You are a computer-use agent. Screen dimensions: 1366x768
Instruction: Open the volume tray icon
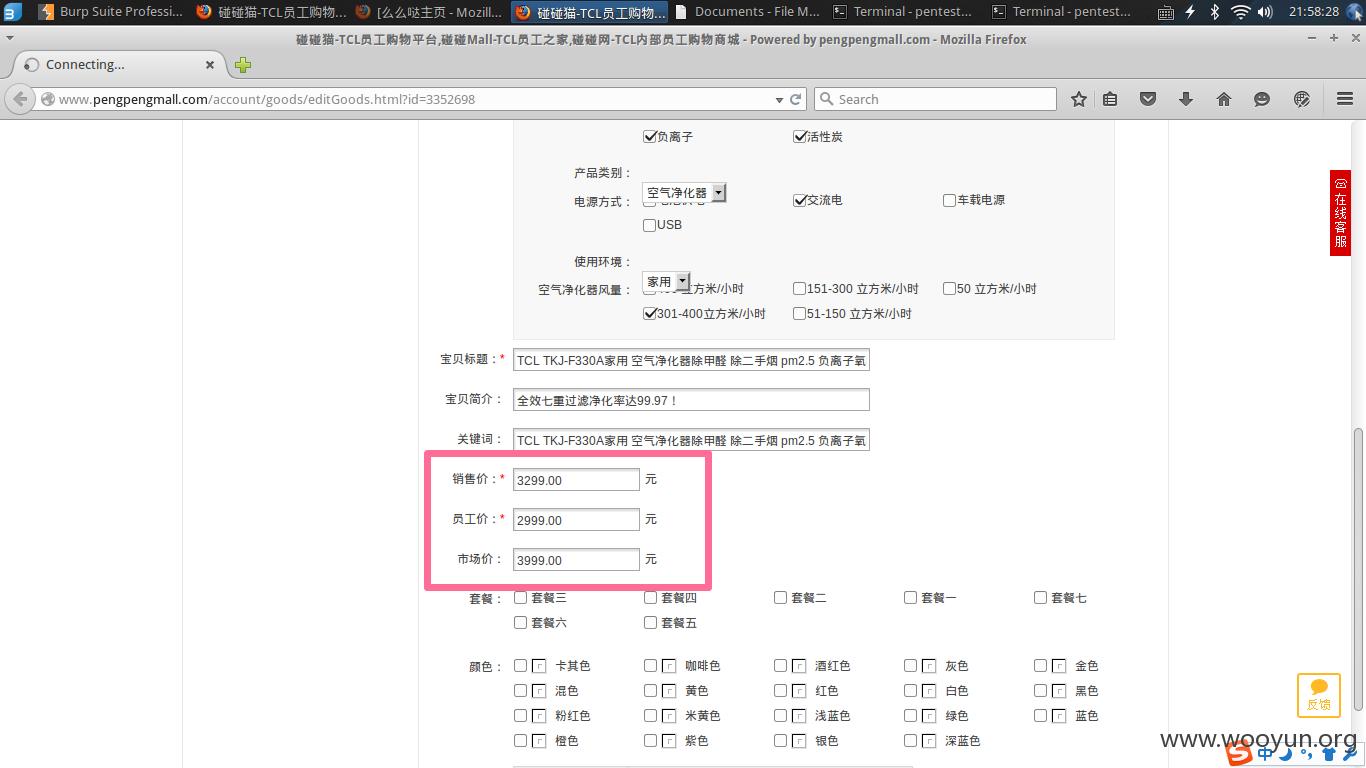coord(1265,12)
